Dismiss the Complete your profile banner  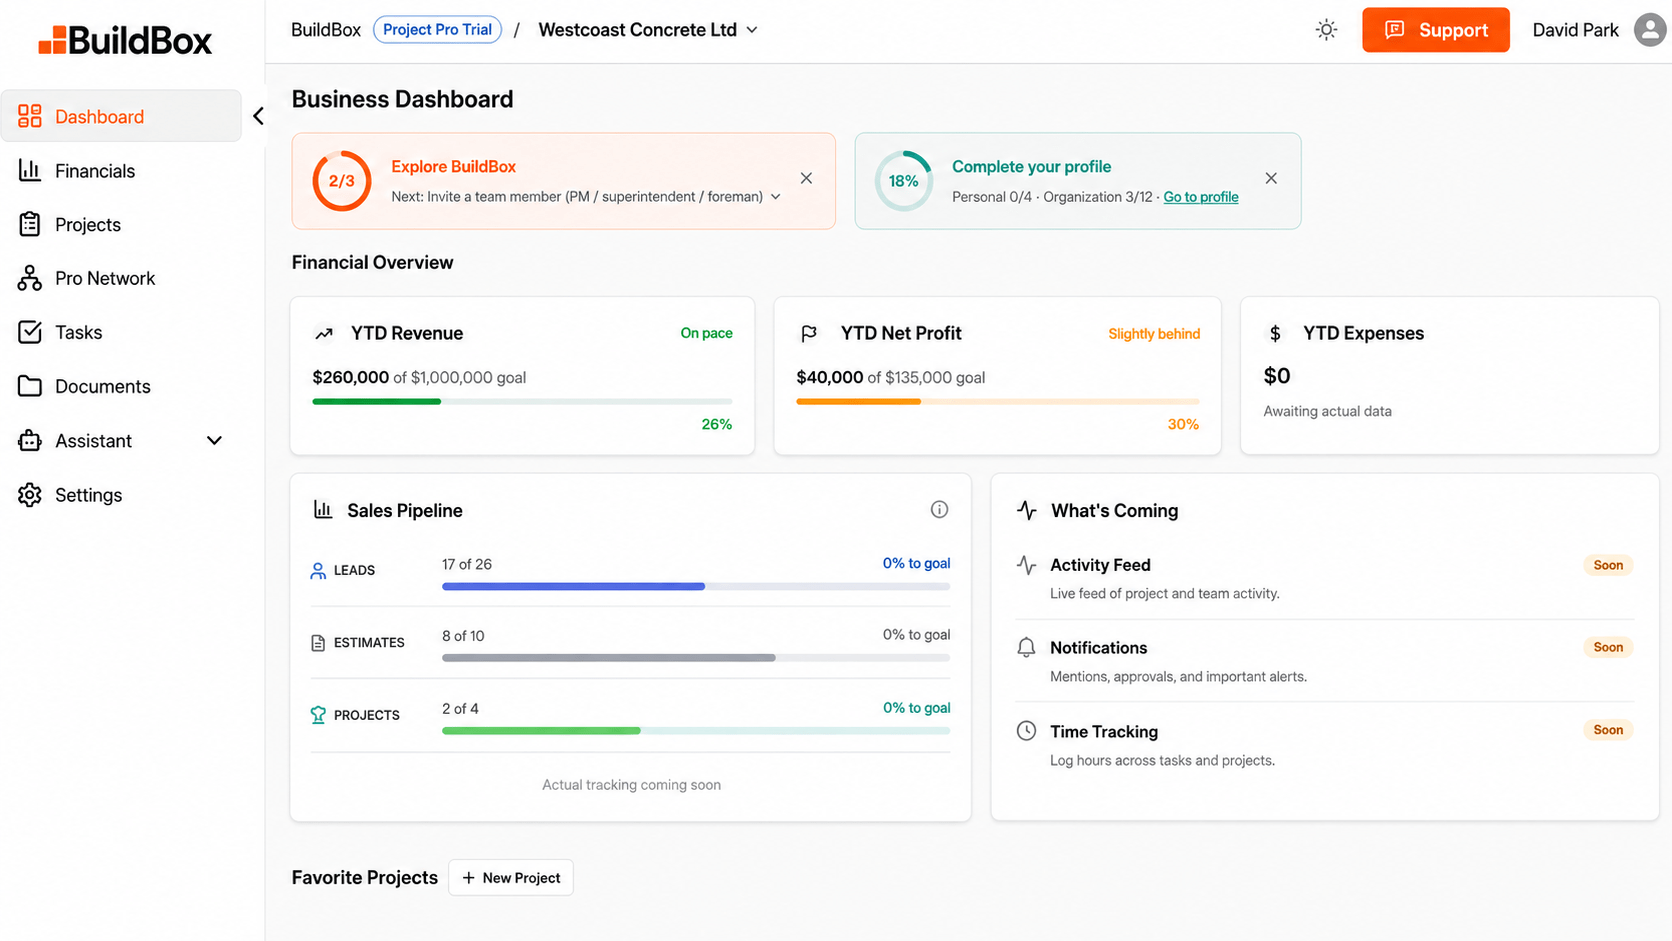(x=1271, y=178)
